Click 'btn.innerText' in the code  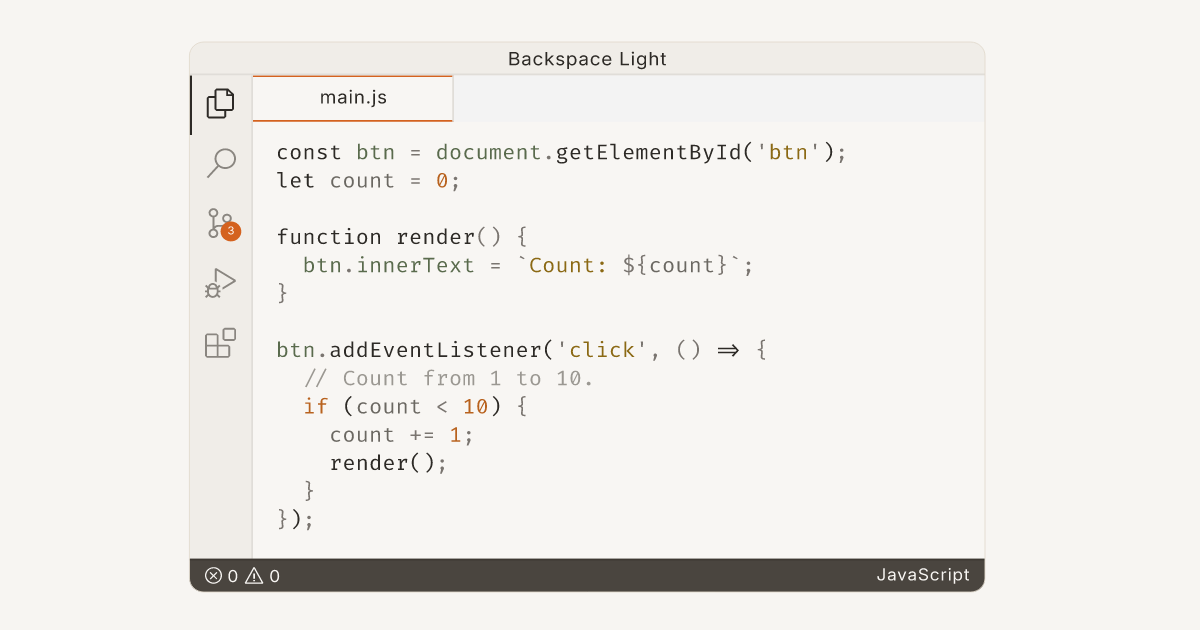[x=389, y=265]
